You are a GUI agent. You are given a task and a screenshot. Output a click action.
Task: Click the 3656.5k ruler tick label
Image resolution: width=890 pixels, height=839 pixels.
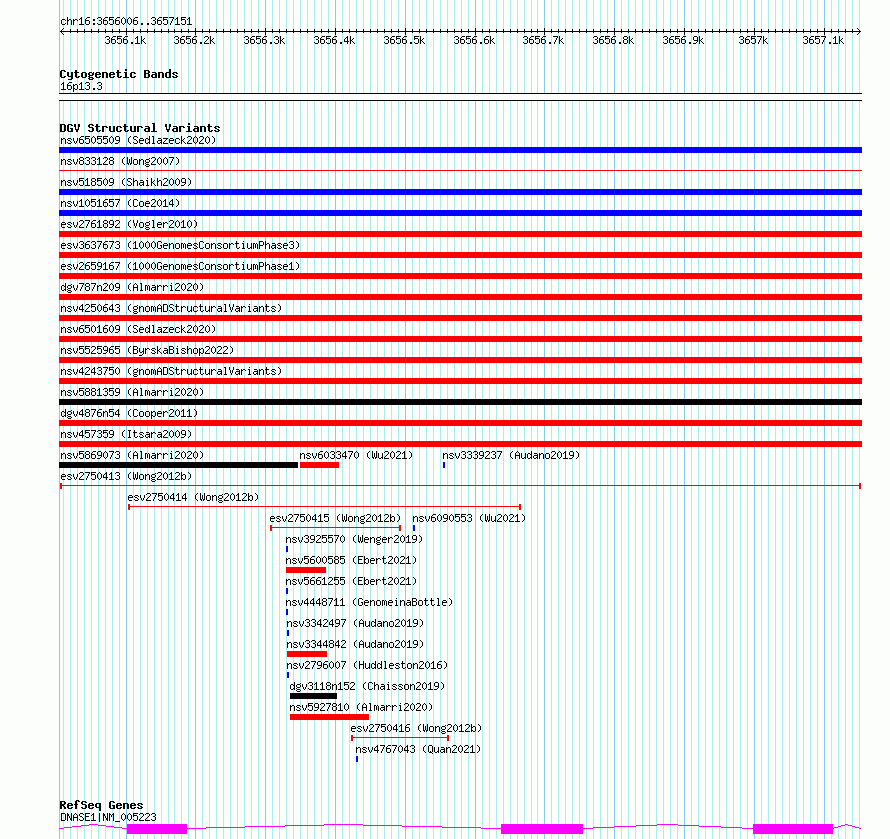pos(404,40)
